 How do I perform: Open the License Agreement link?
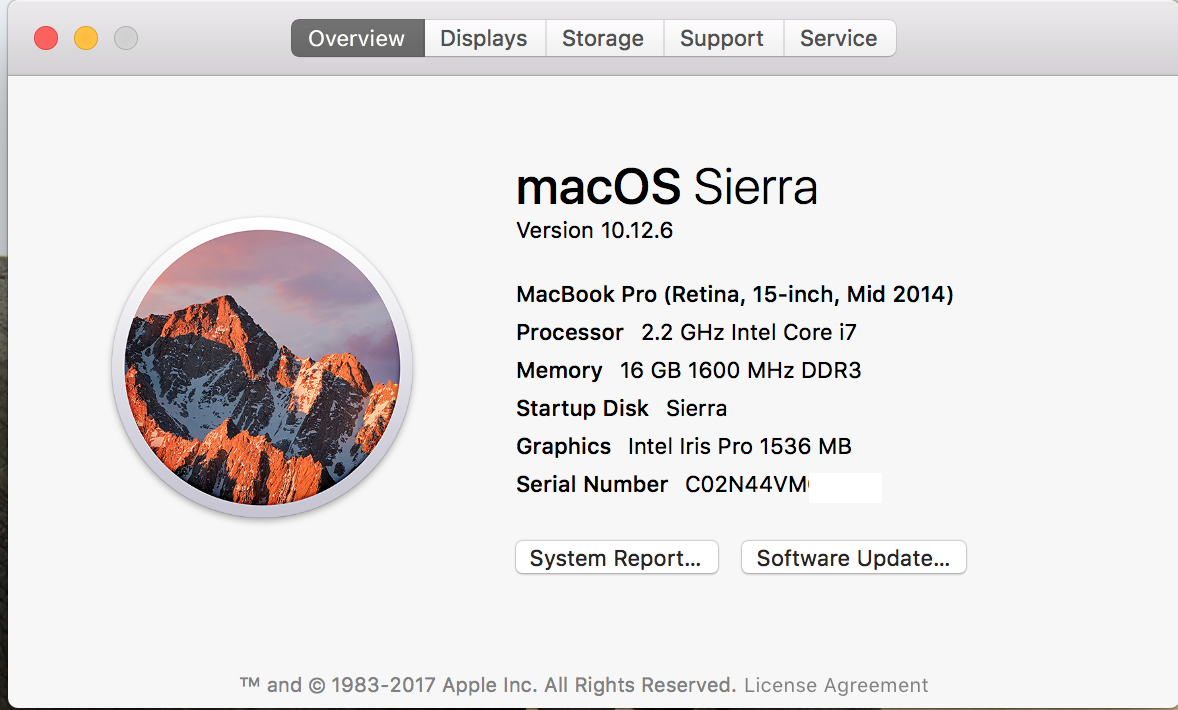[x=836, y=685]
